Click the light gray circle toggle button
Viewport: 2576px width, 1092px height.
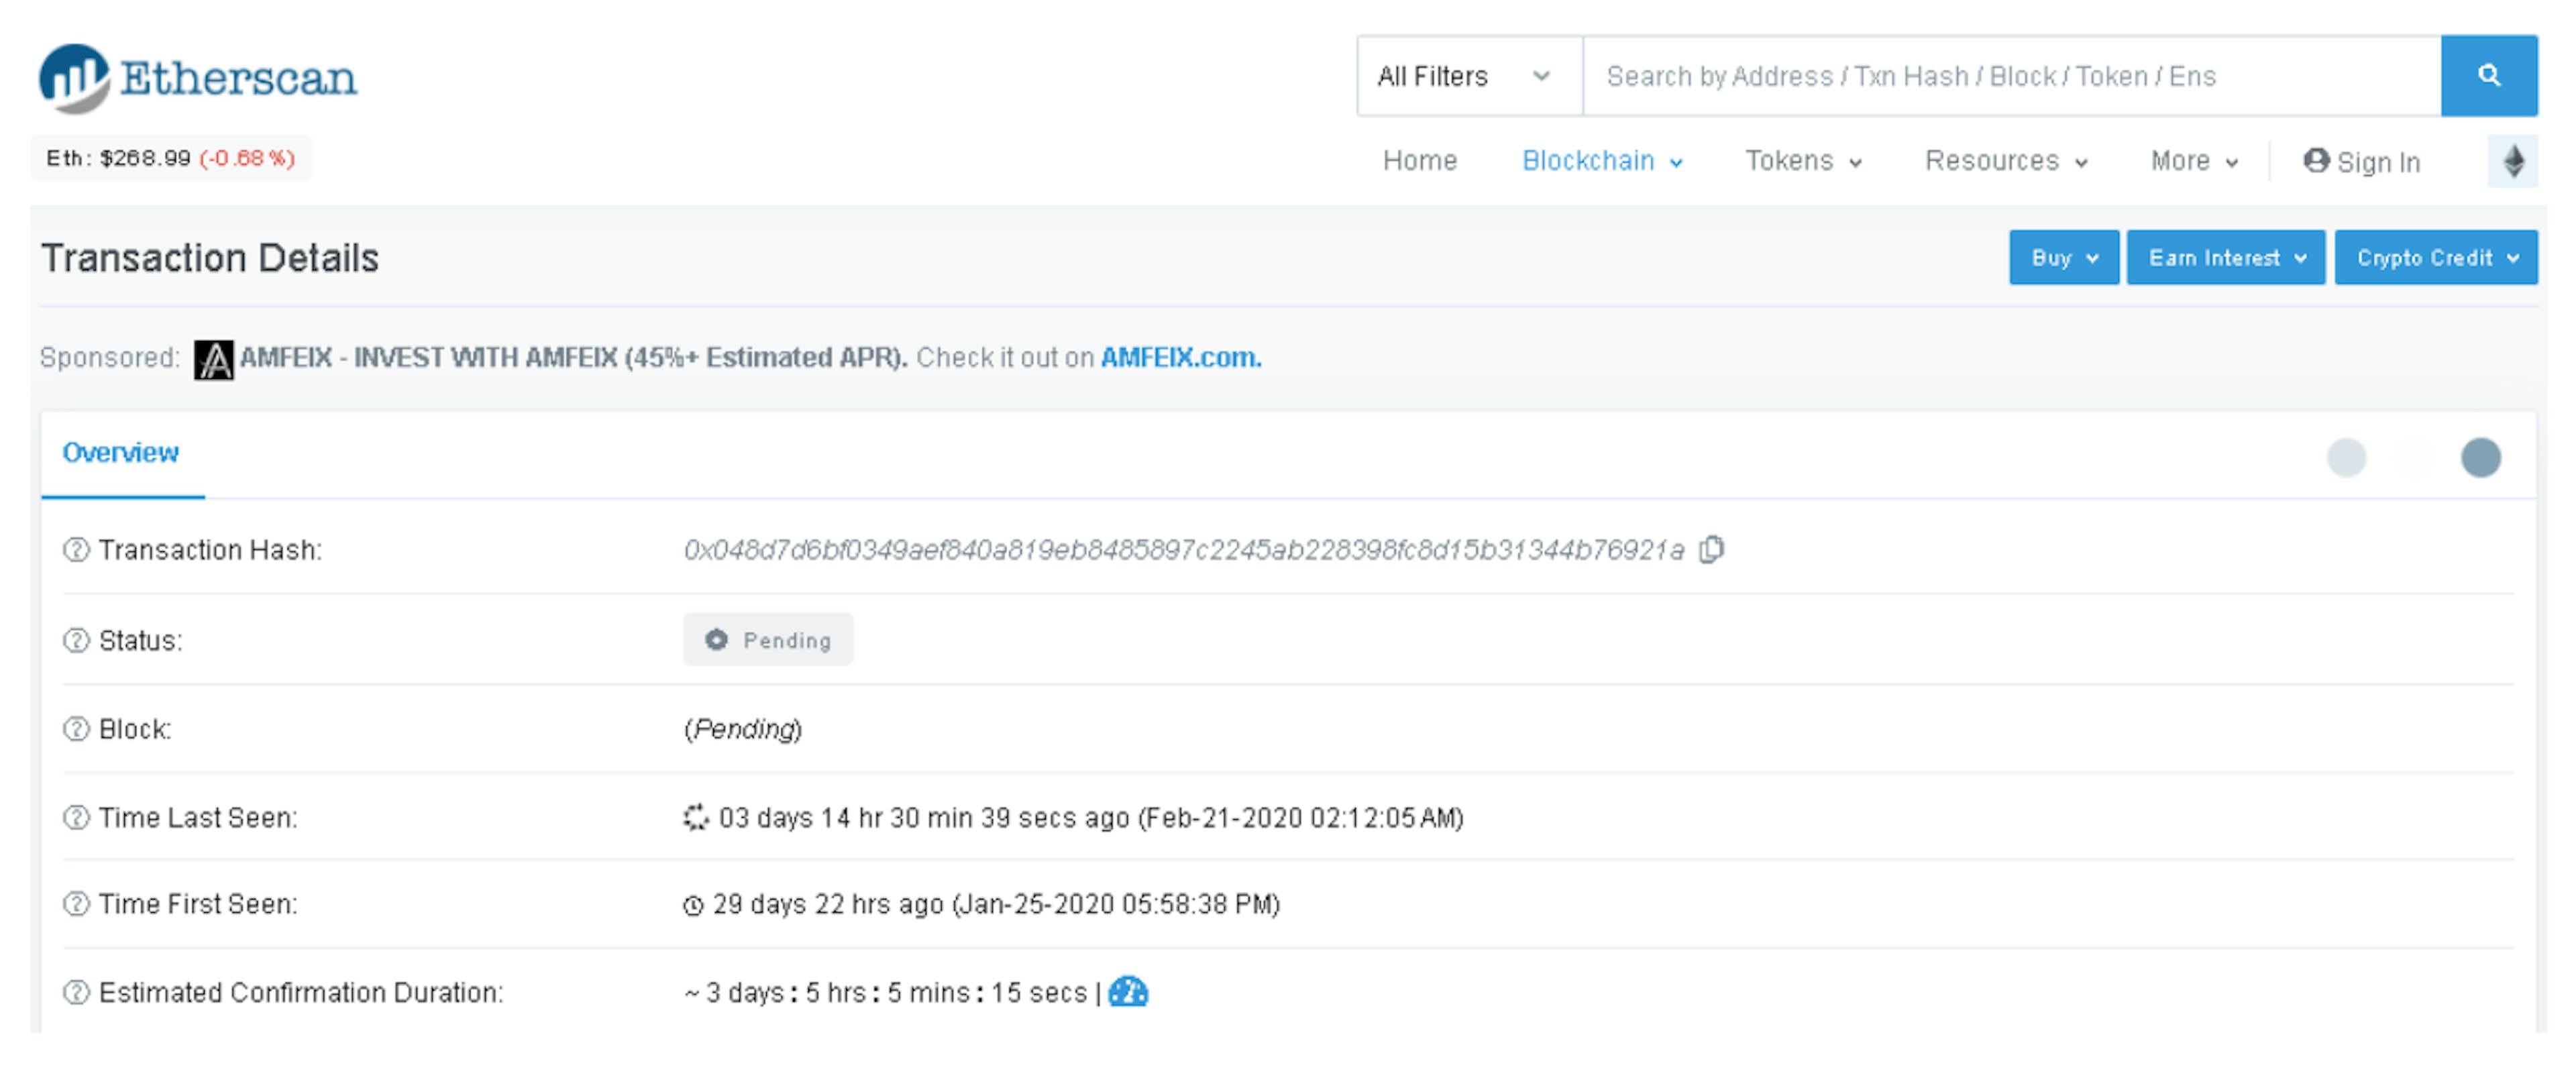point(2346,457)
